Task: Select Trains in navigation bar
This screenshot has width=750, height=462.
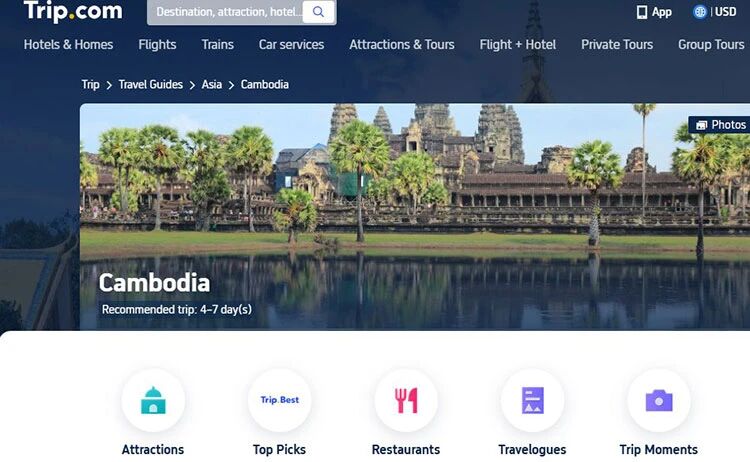Action: pos(218,44)
